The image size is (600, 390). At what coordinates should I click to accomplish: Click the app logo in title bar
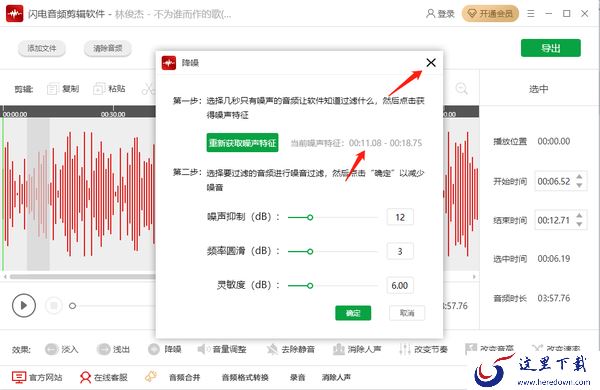(x=15, y=14)
